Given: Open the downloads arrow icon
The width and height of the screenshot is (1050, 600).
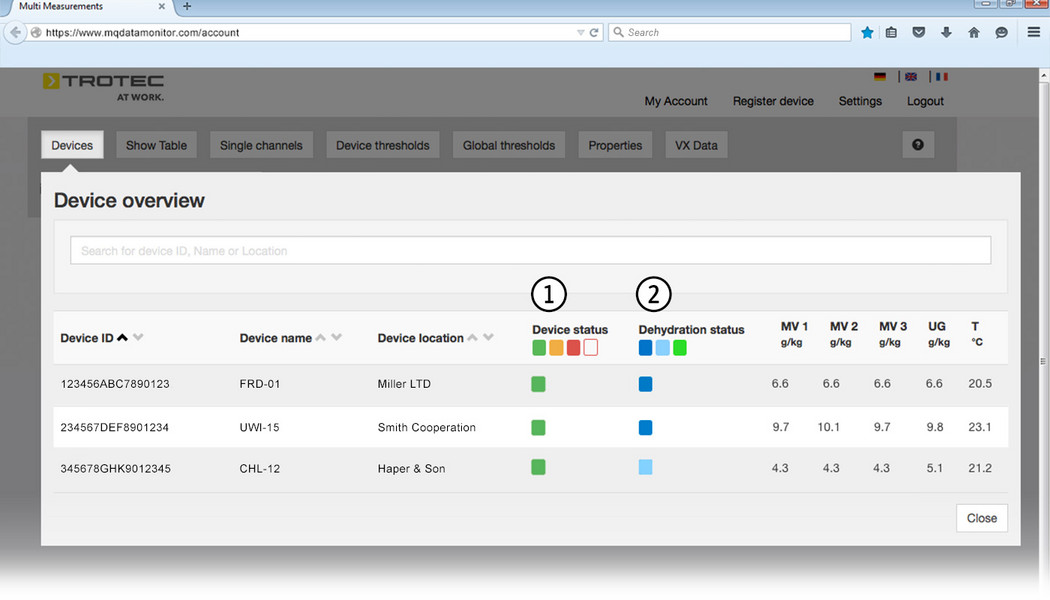Looking at the screenshot, I should (946, 32).
